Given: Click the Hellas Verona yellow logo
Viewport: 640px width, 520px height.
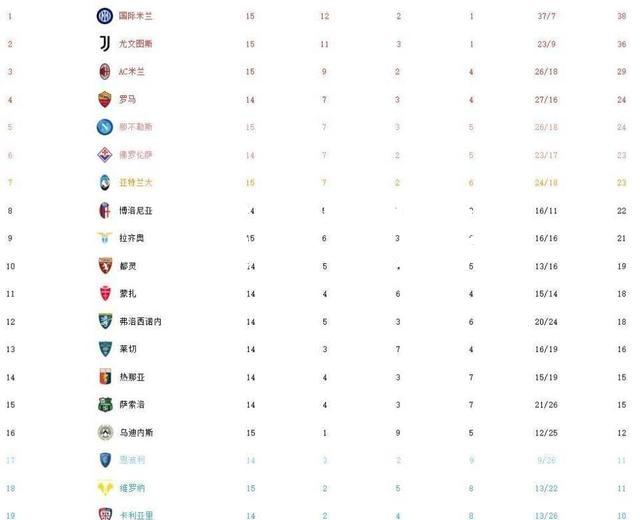Looking at the screenshot, I should pos(105,488).
